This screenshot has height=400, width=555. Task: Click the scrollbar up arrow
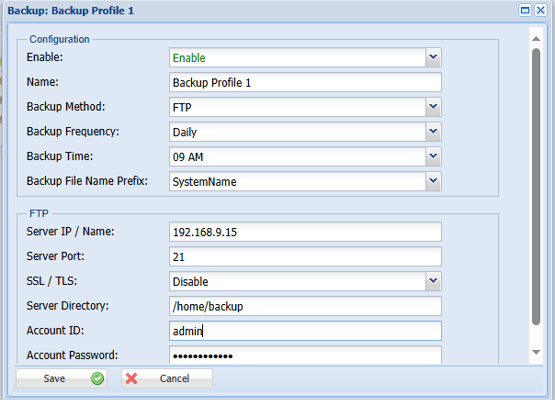tap(536, 39)
